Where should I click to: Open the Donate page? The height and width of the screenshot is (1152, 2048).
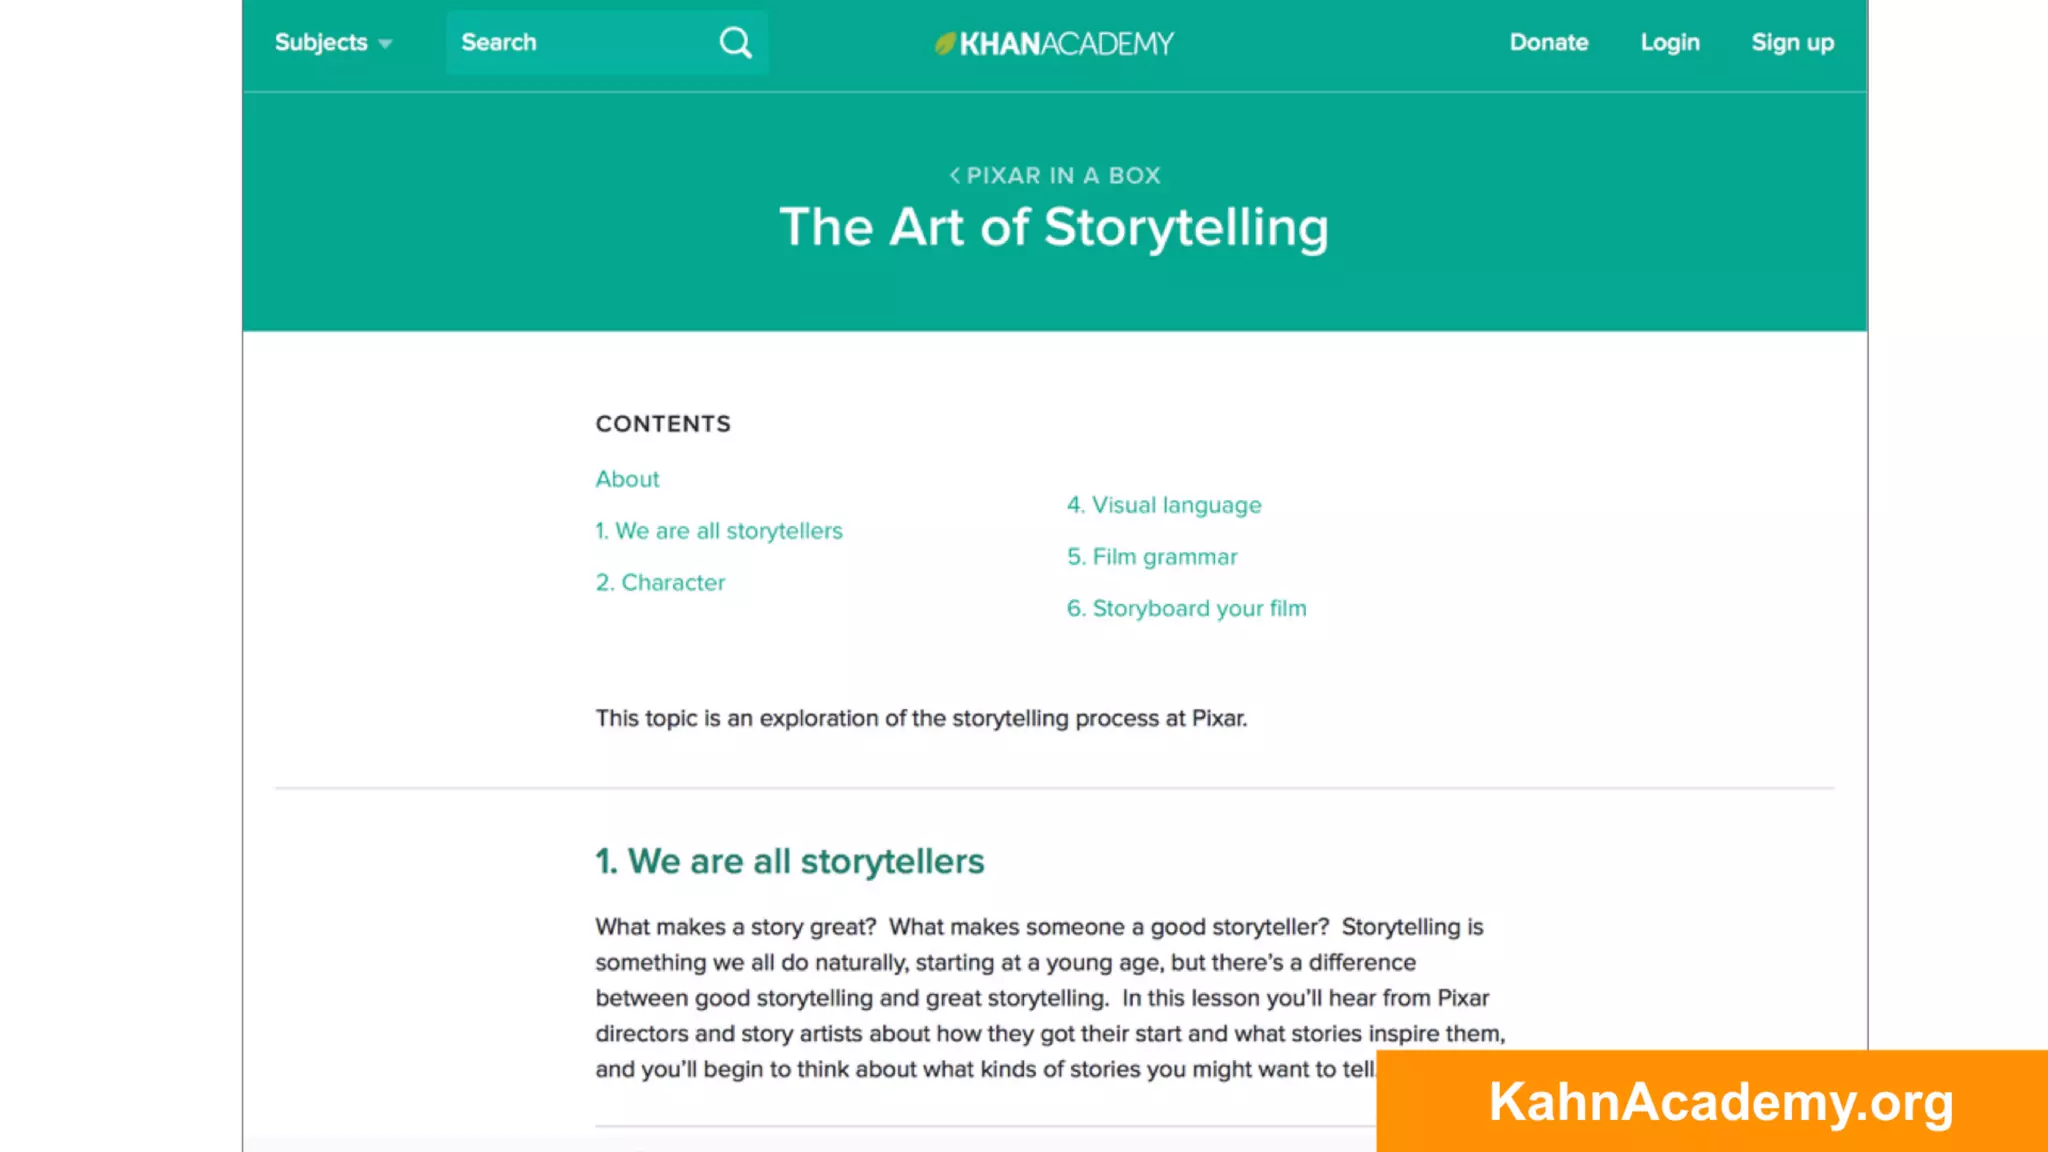pos(1548,43)
